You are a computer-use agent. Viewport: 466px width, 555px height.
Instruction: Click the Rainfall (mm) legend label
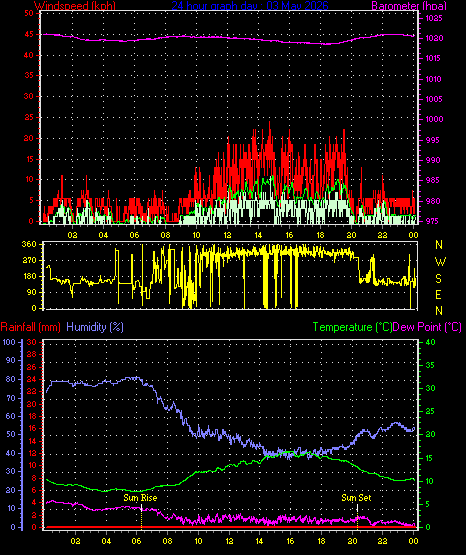pyautogui.click(x=30, y=327)
